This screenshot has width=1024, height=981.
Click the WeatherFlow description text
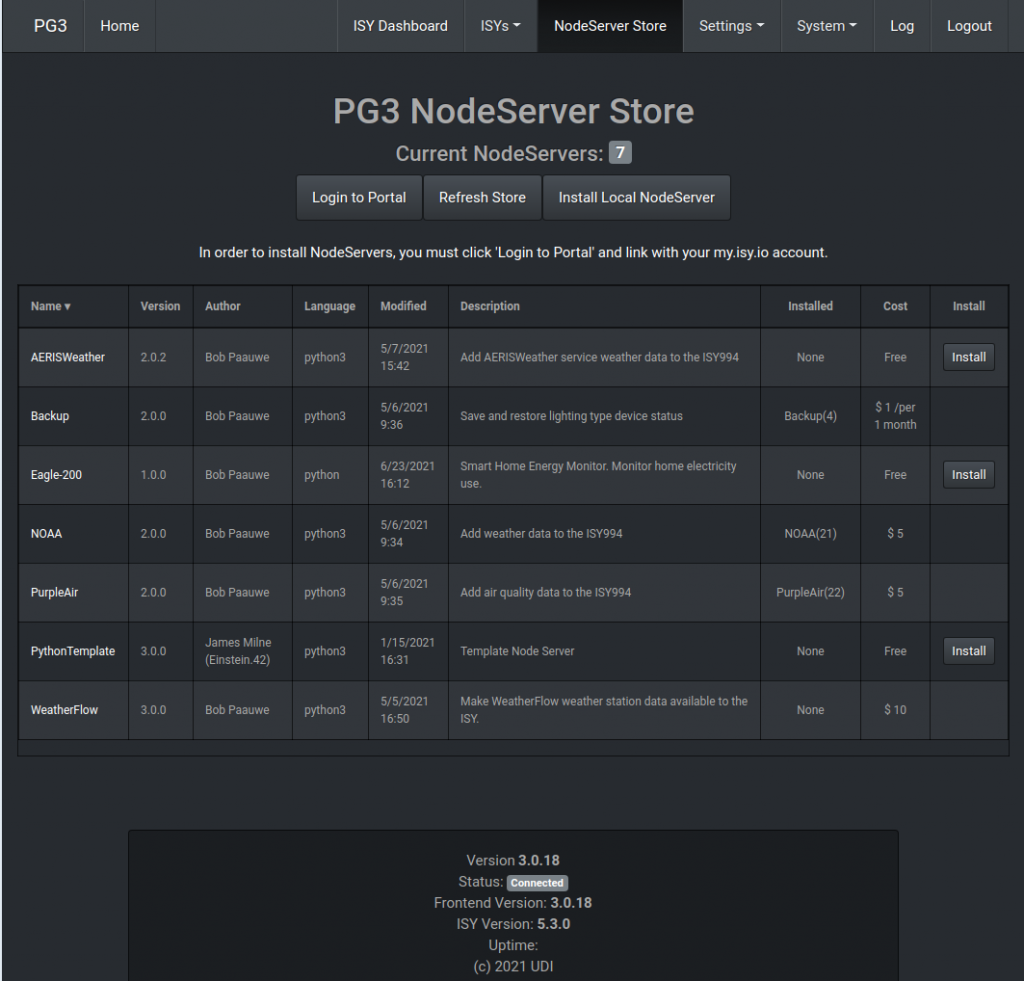point(604,710)
